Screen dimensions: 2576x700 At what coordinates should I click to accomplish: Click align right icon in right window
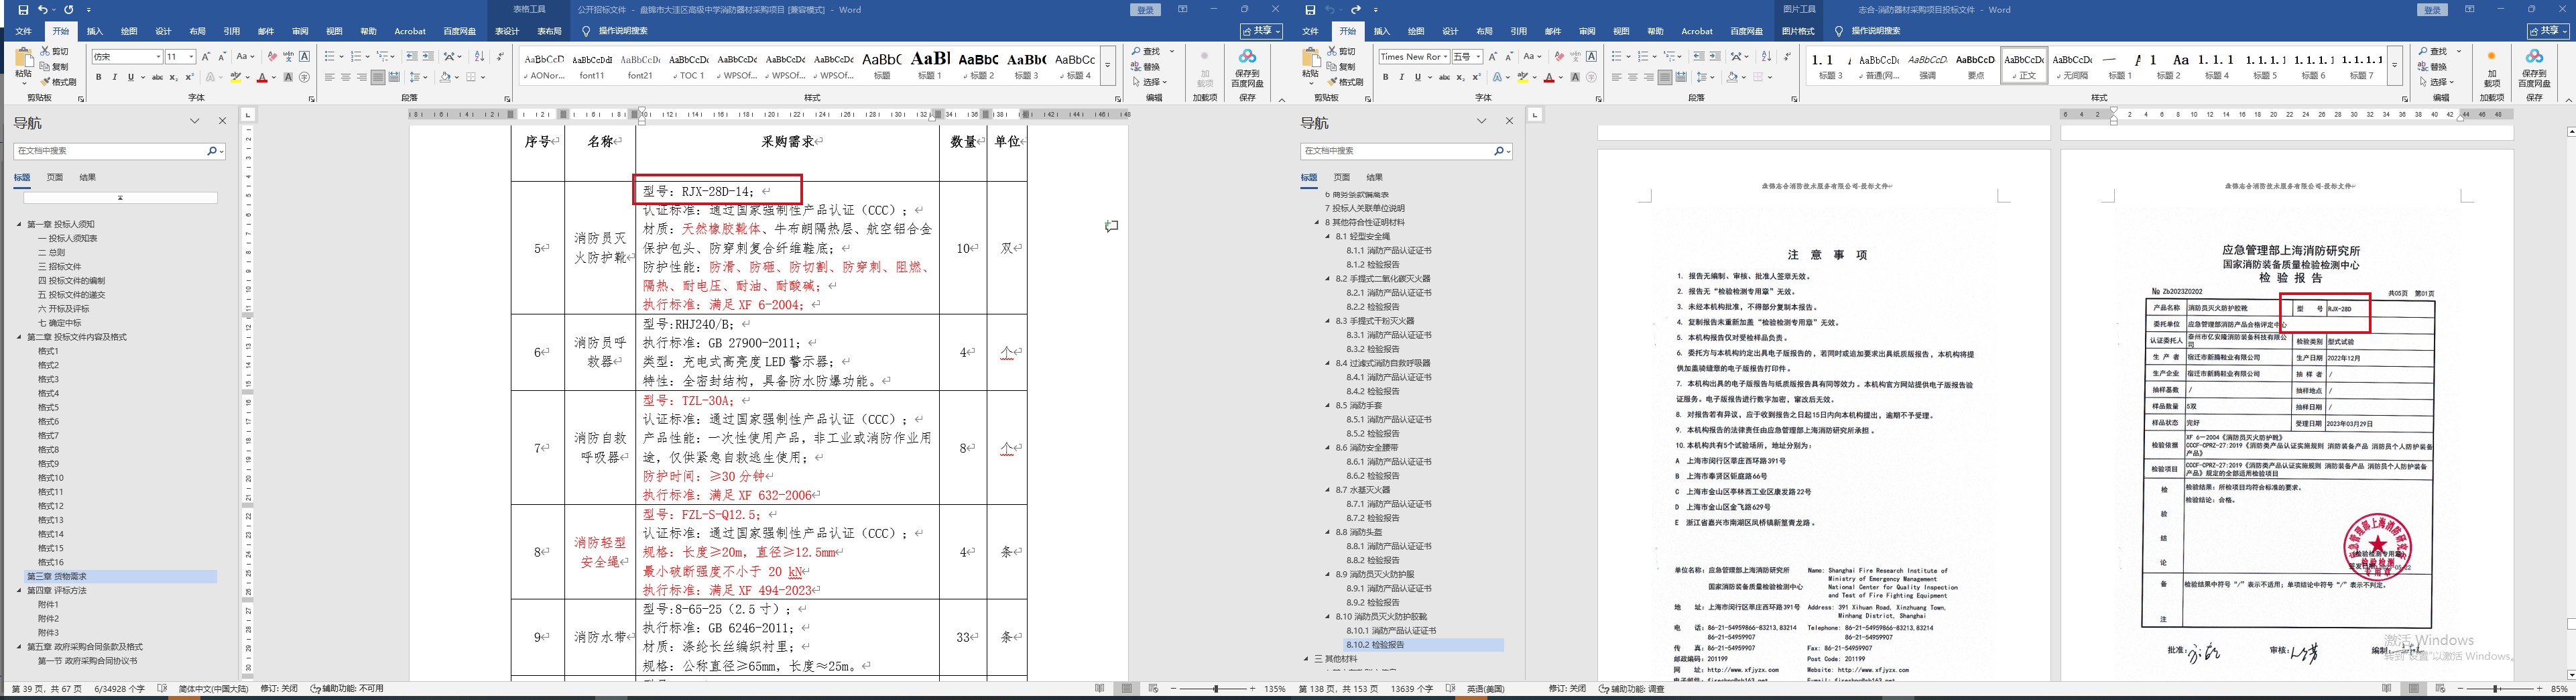[1648, 77]
